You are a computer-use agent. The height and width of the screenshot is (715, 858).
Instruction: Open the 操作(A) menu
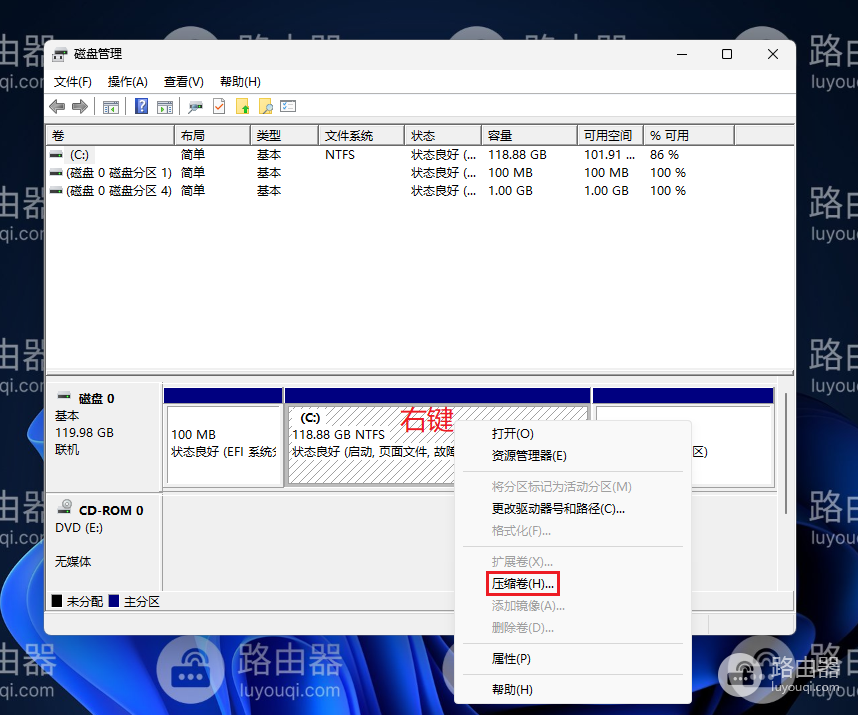tap(127, 82)
